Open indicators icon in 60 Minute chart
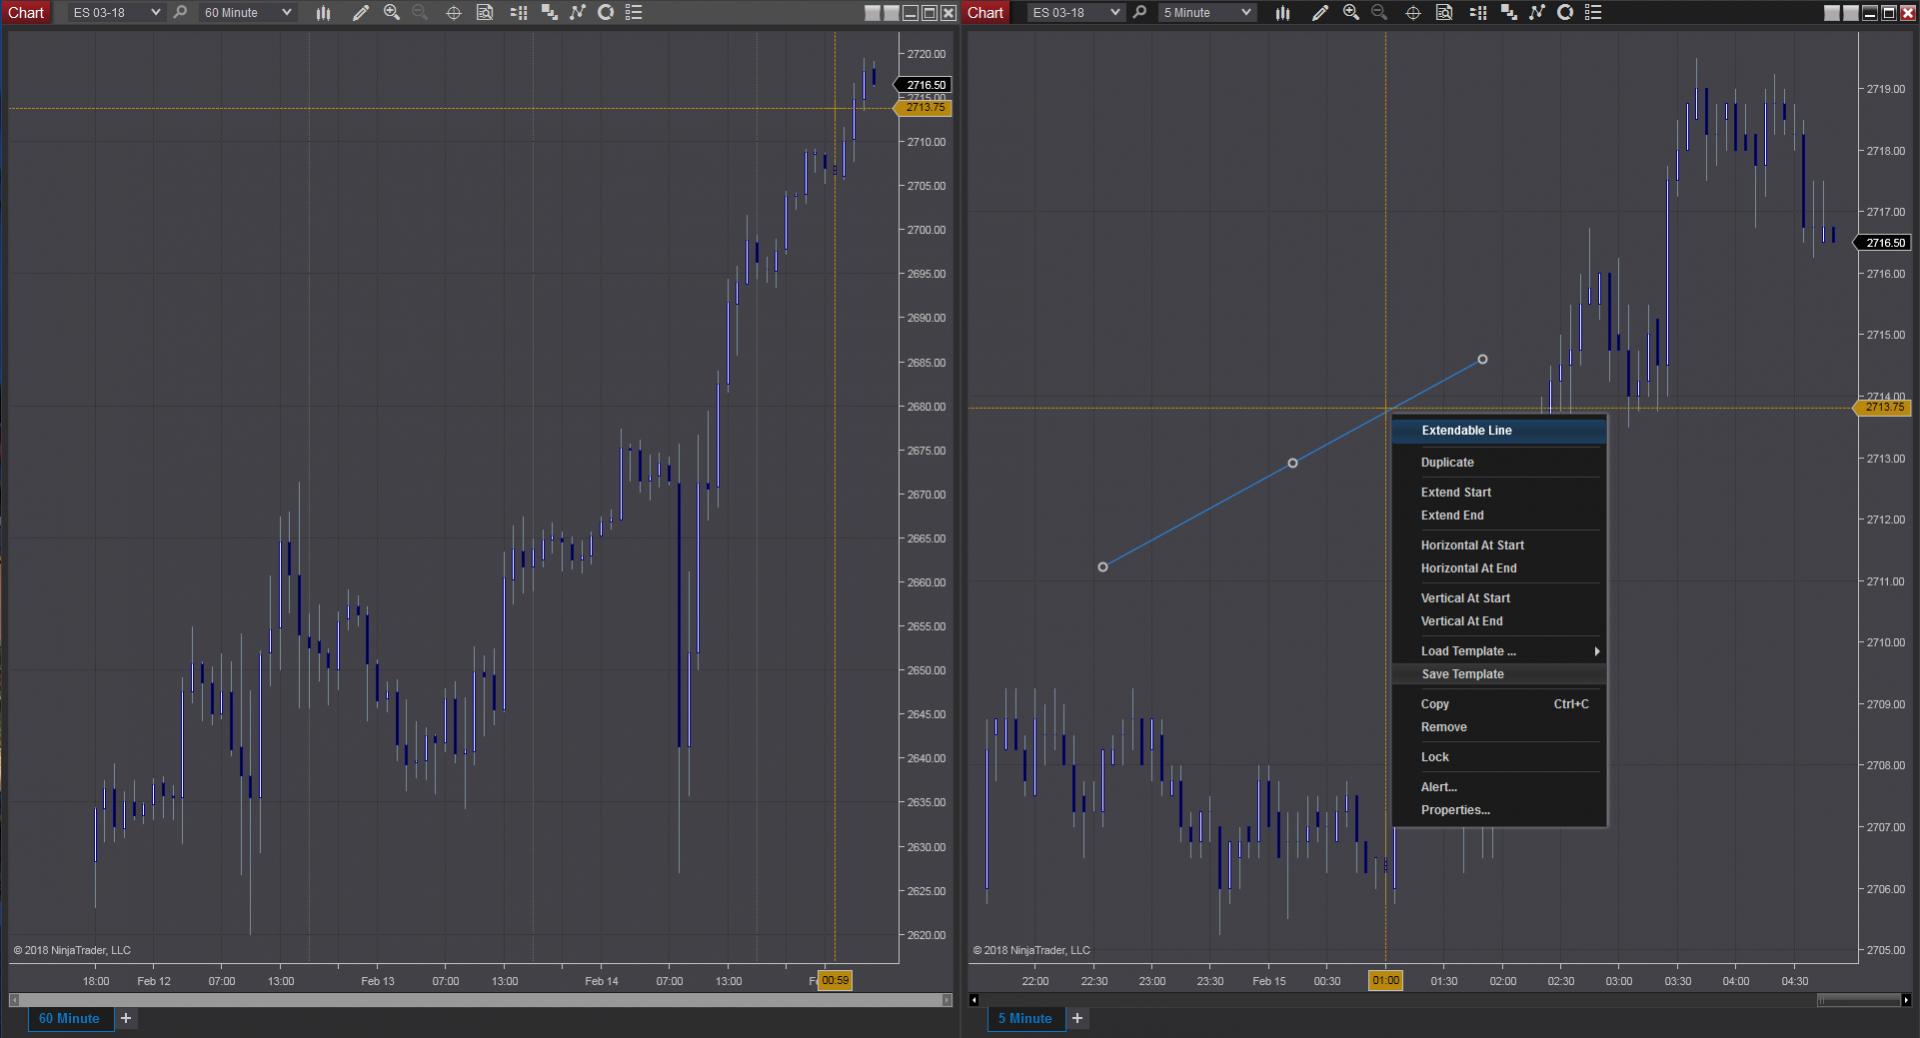 [577, 13]
